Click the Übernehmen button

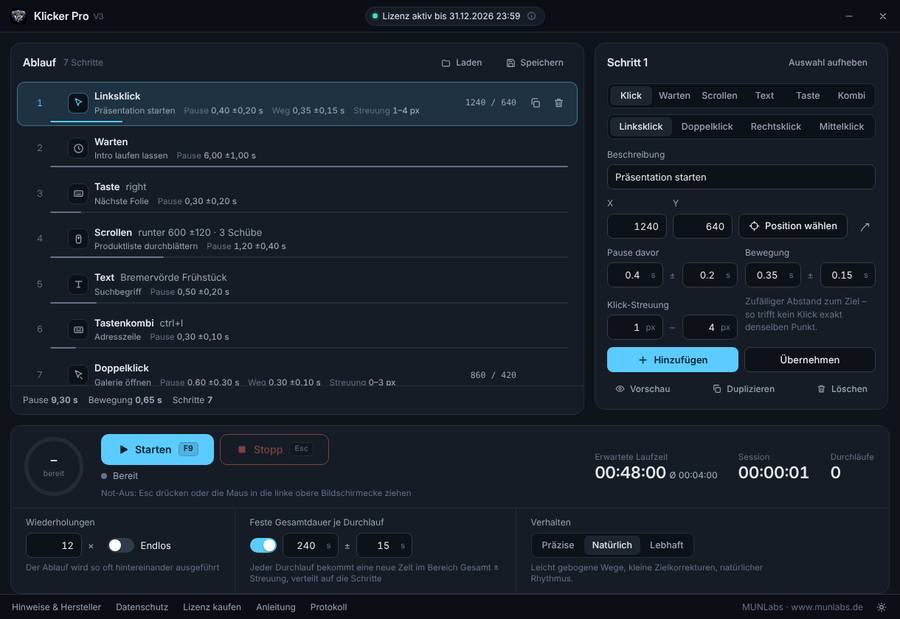point(809,359)
